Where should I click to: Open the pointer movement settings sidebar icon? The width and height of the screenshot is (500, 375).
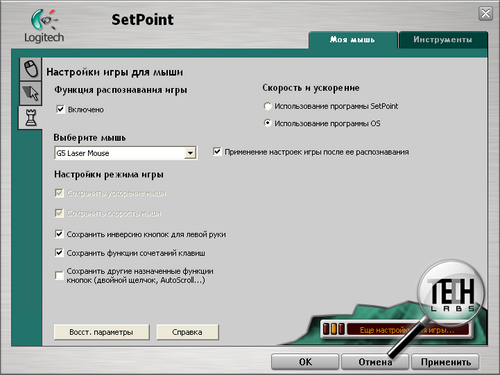coord(31,93)
